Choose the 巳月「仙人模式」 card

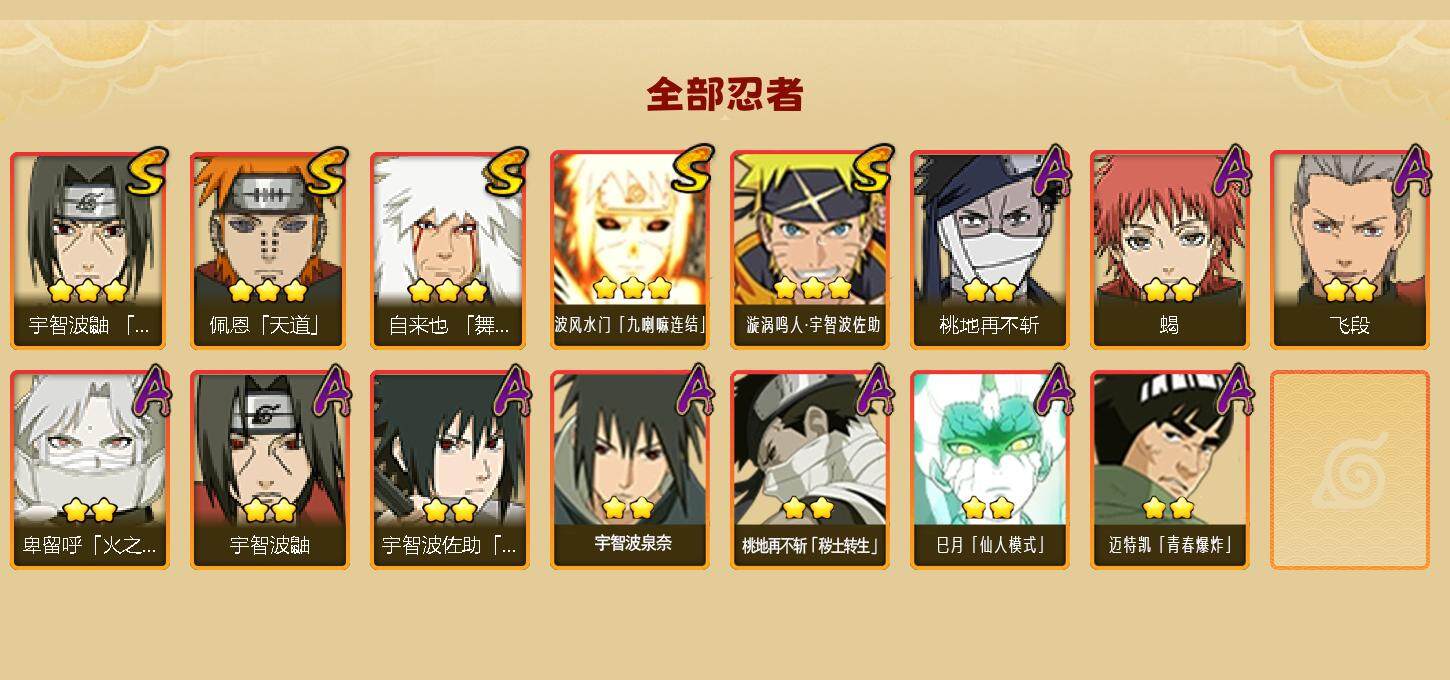pos(989,470)
